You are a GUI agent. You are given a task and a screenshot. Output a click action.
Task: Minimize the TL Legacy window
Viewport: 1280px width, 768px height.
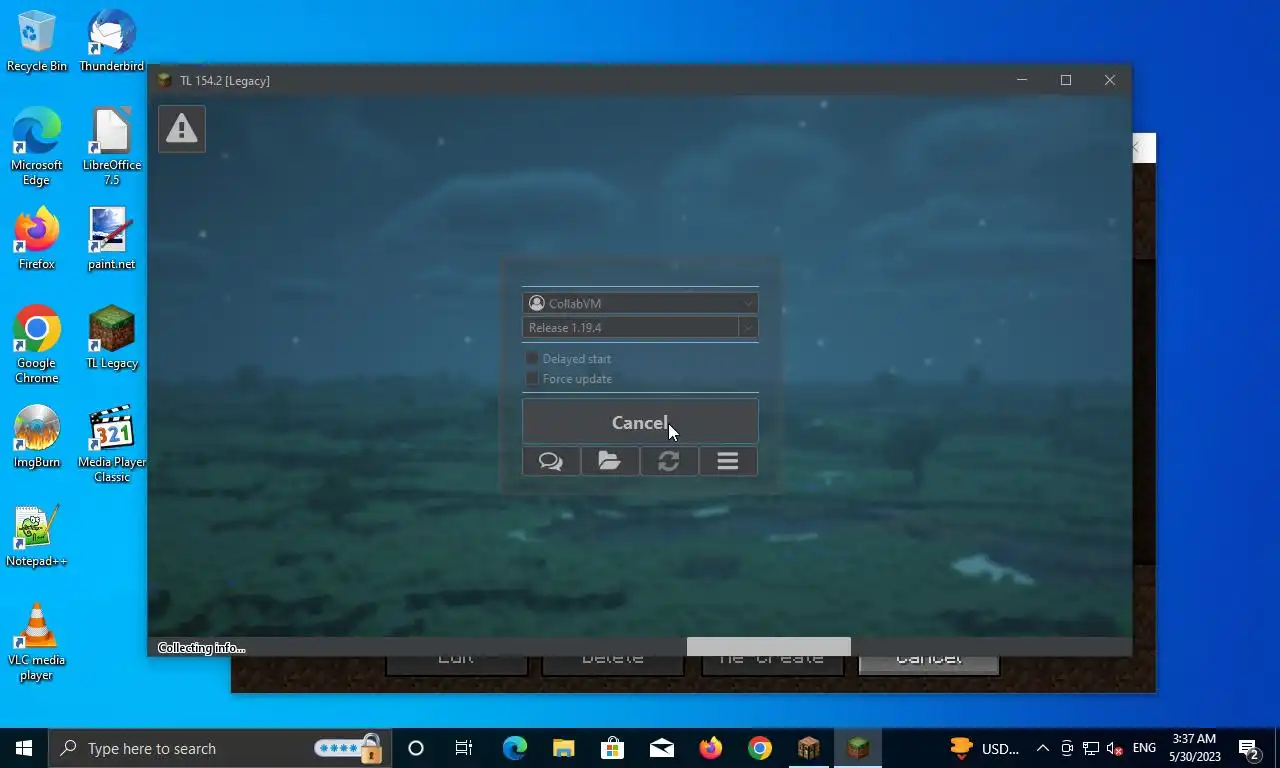tap(1021, 80)
